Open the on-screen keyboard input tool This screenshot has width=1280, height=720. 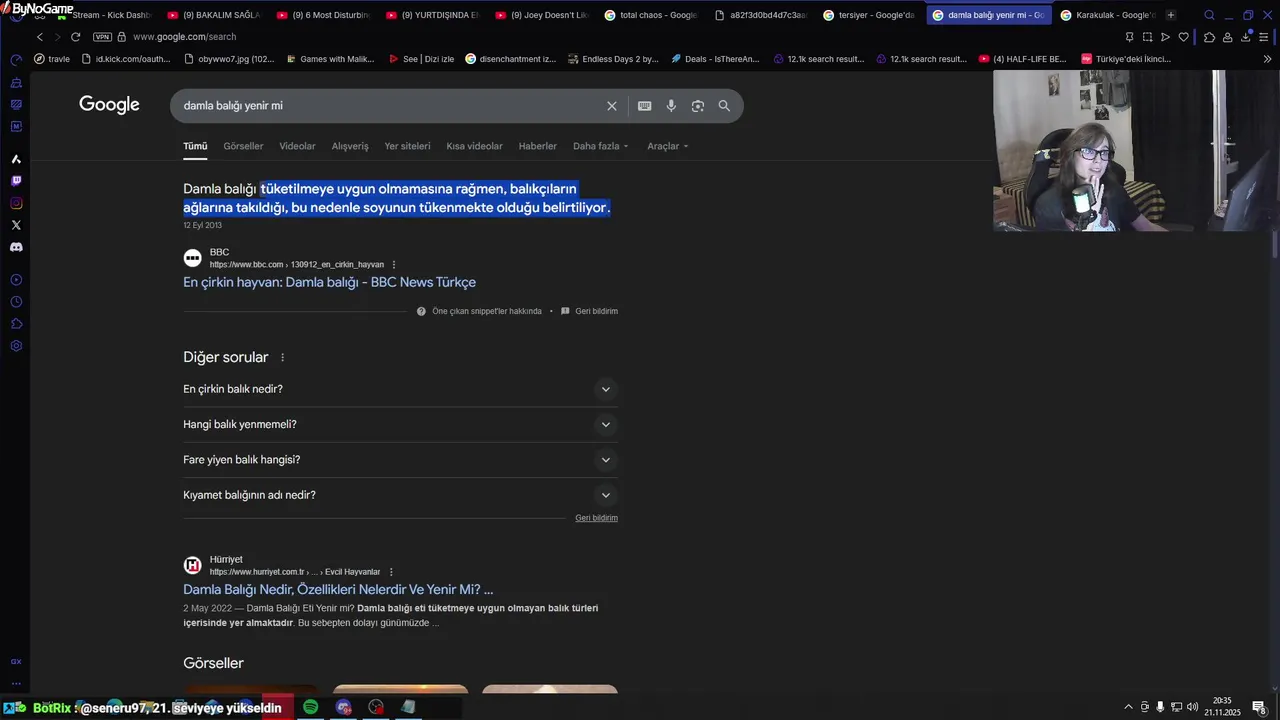645,106
